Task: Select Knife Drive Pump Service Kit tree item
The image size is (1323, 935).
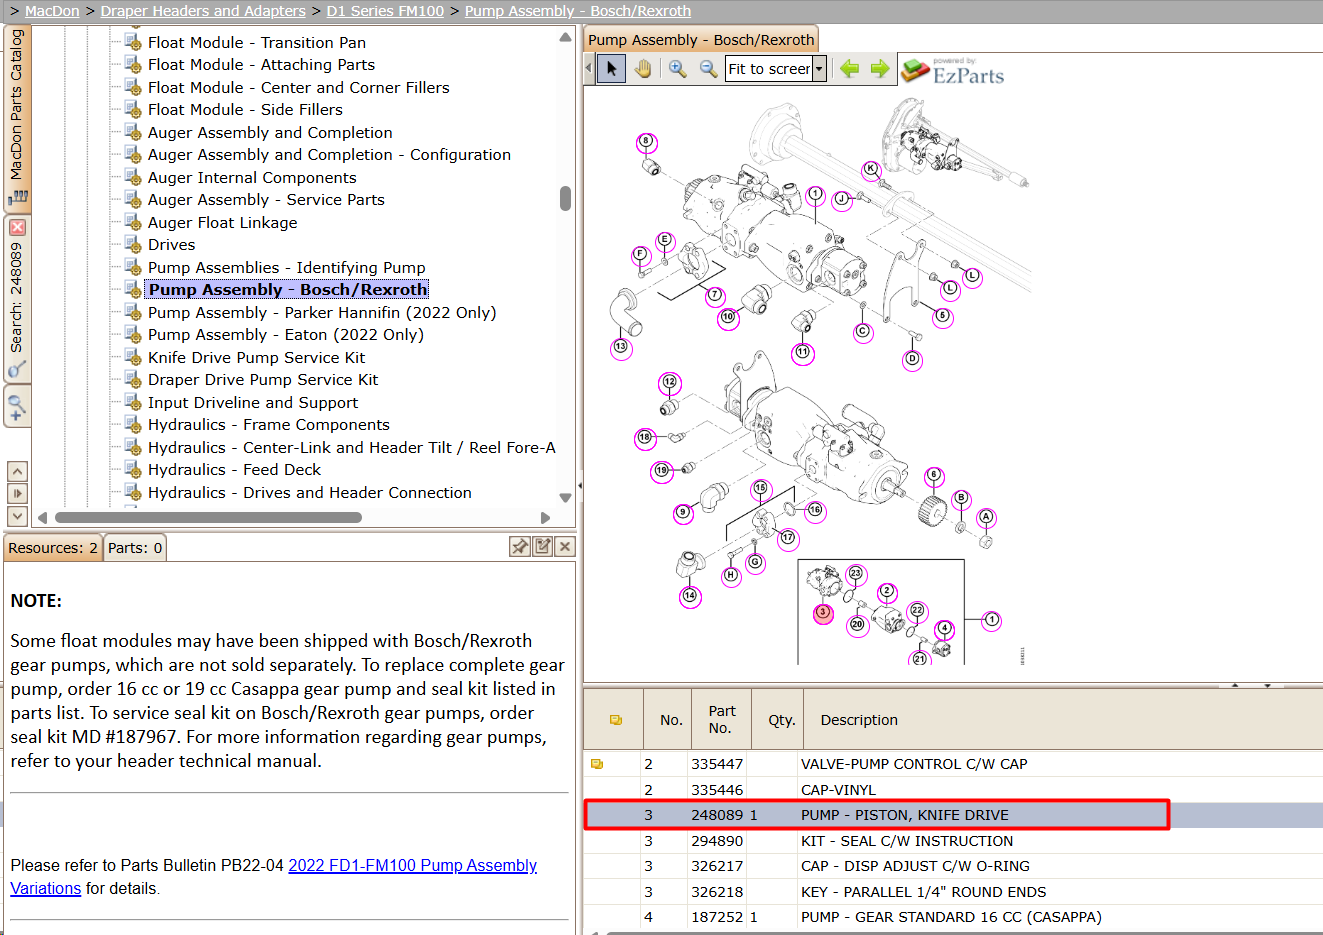Action: pyautogui.click(x=256, y=358)
